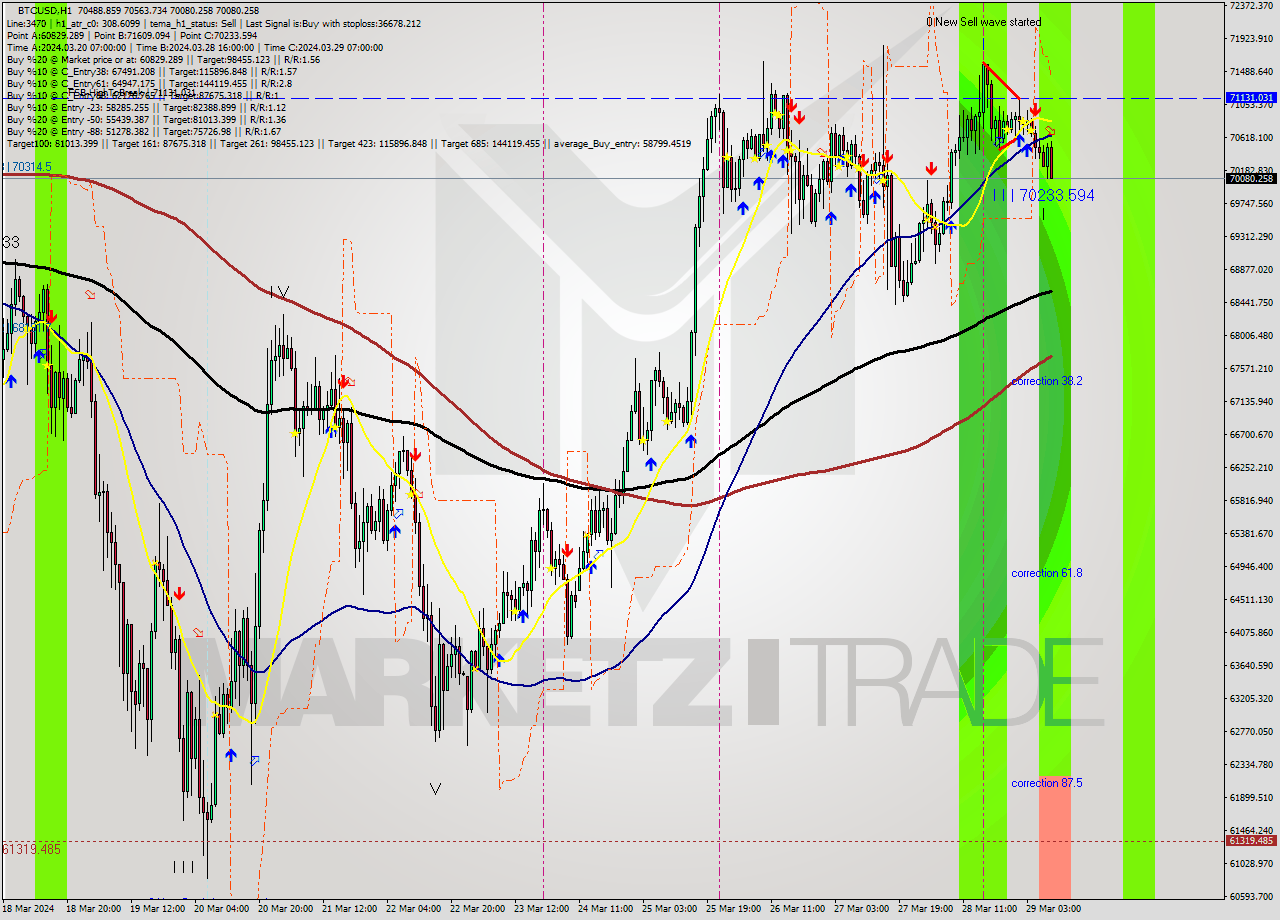1280x920 pixels.
Task: Click the '22 Mar 20:00' time axis label
Action: coord(478,909)
